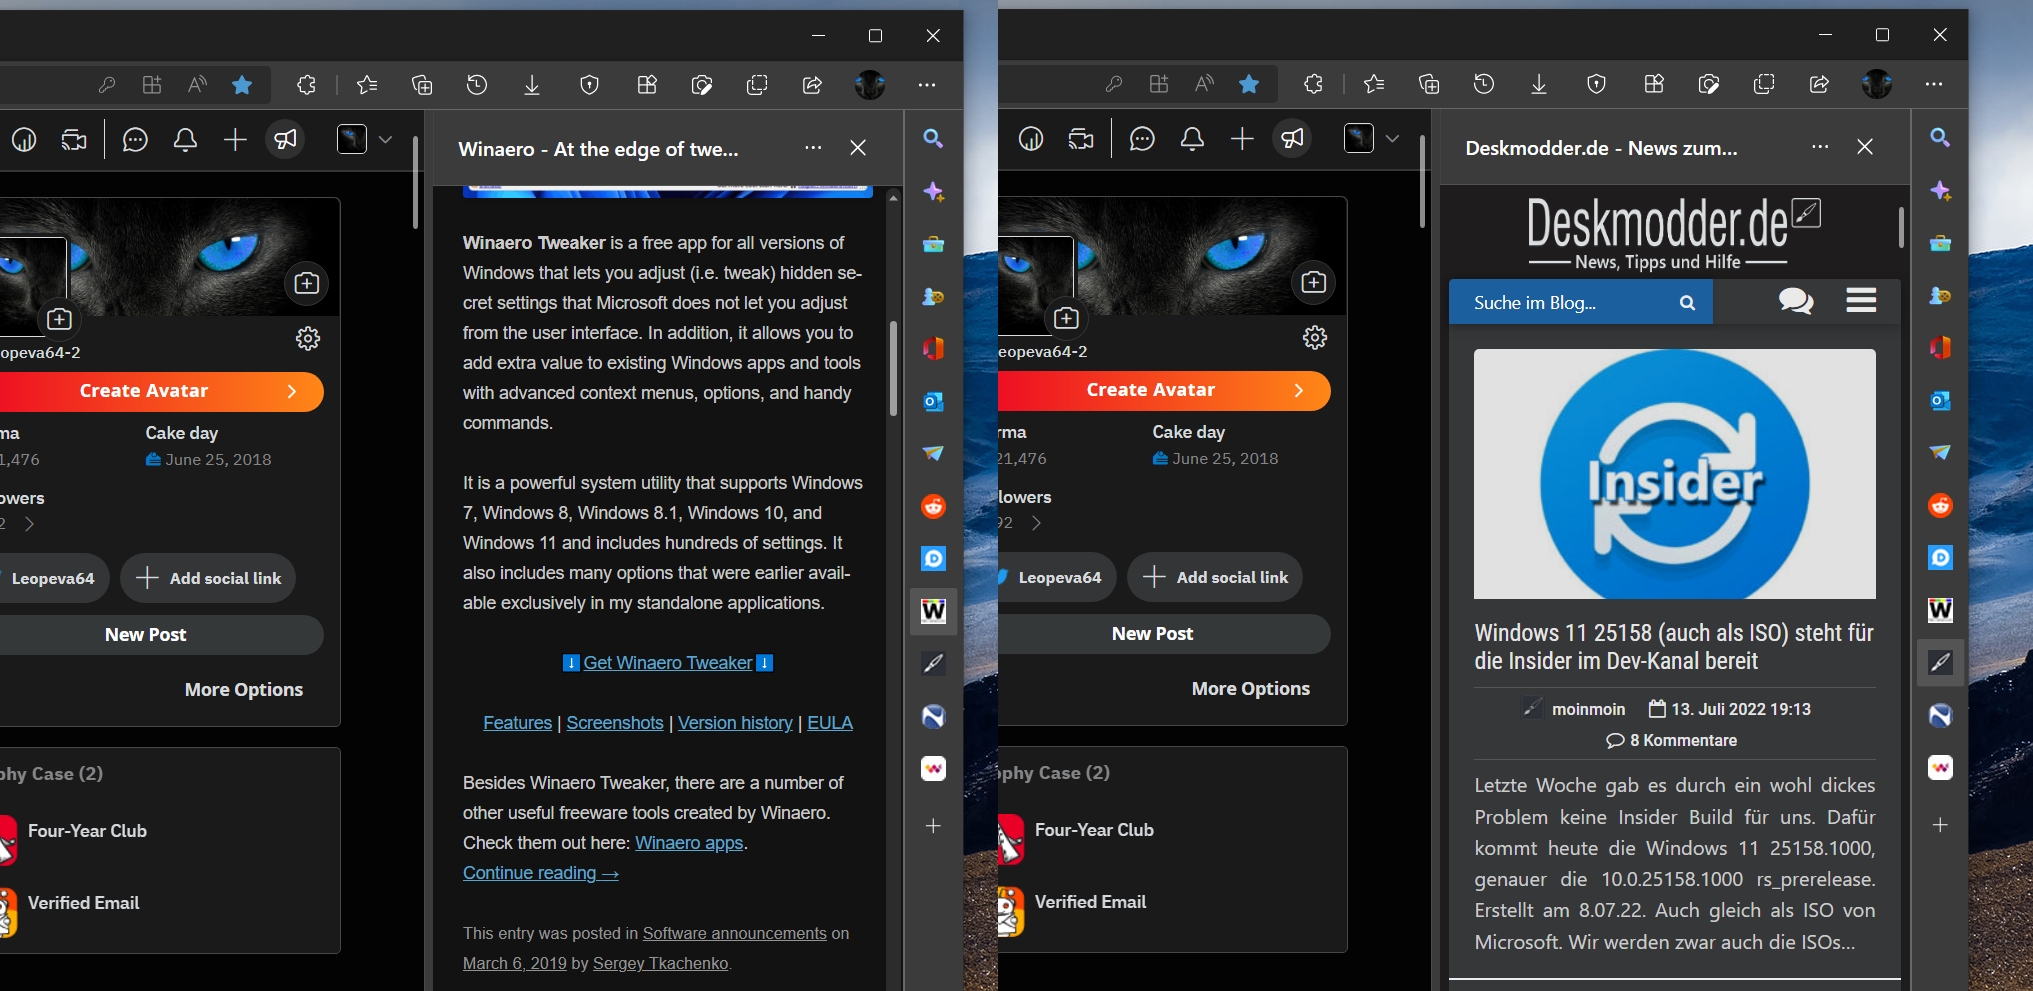Open 8 Kommentare link
The width and height of the screenshot is (2033, 991).
1672,740
